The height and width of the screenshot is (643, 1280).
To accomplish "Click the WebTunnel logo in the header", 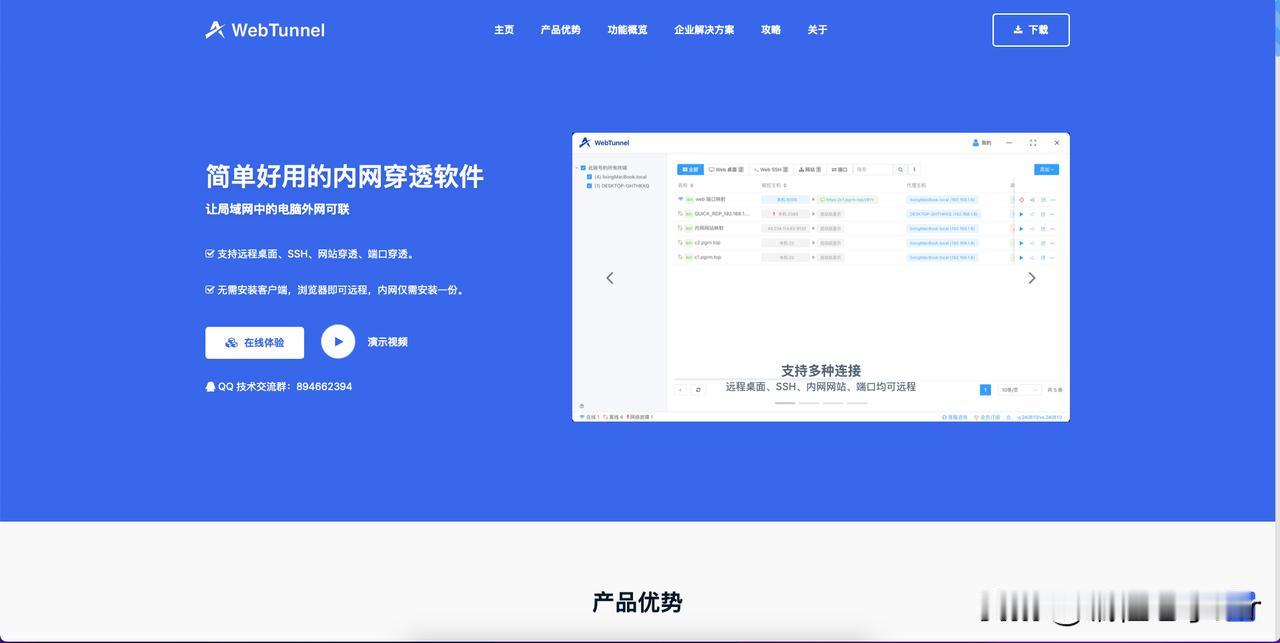I will click(265, 30).
